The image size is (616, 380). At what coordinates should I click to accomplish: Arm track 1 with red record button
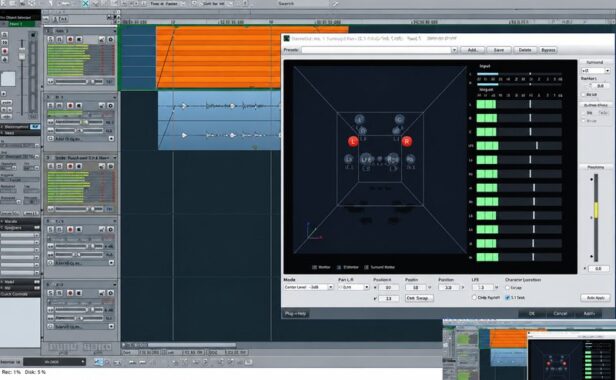point(70,39)
